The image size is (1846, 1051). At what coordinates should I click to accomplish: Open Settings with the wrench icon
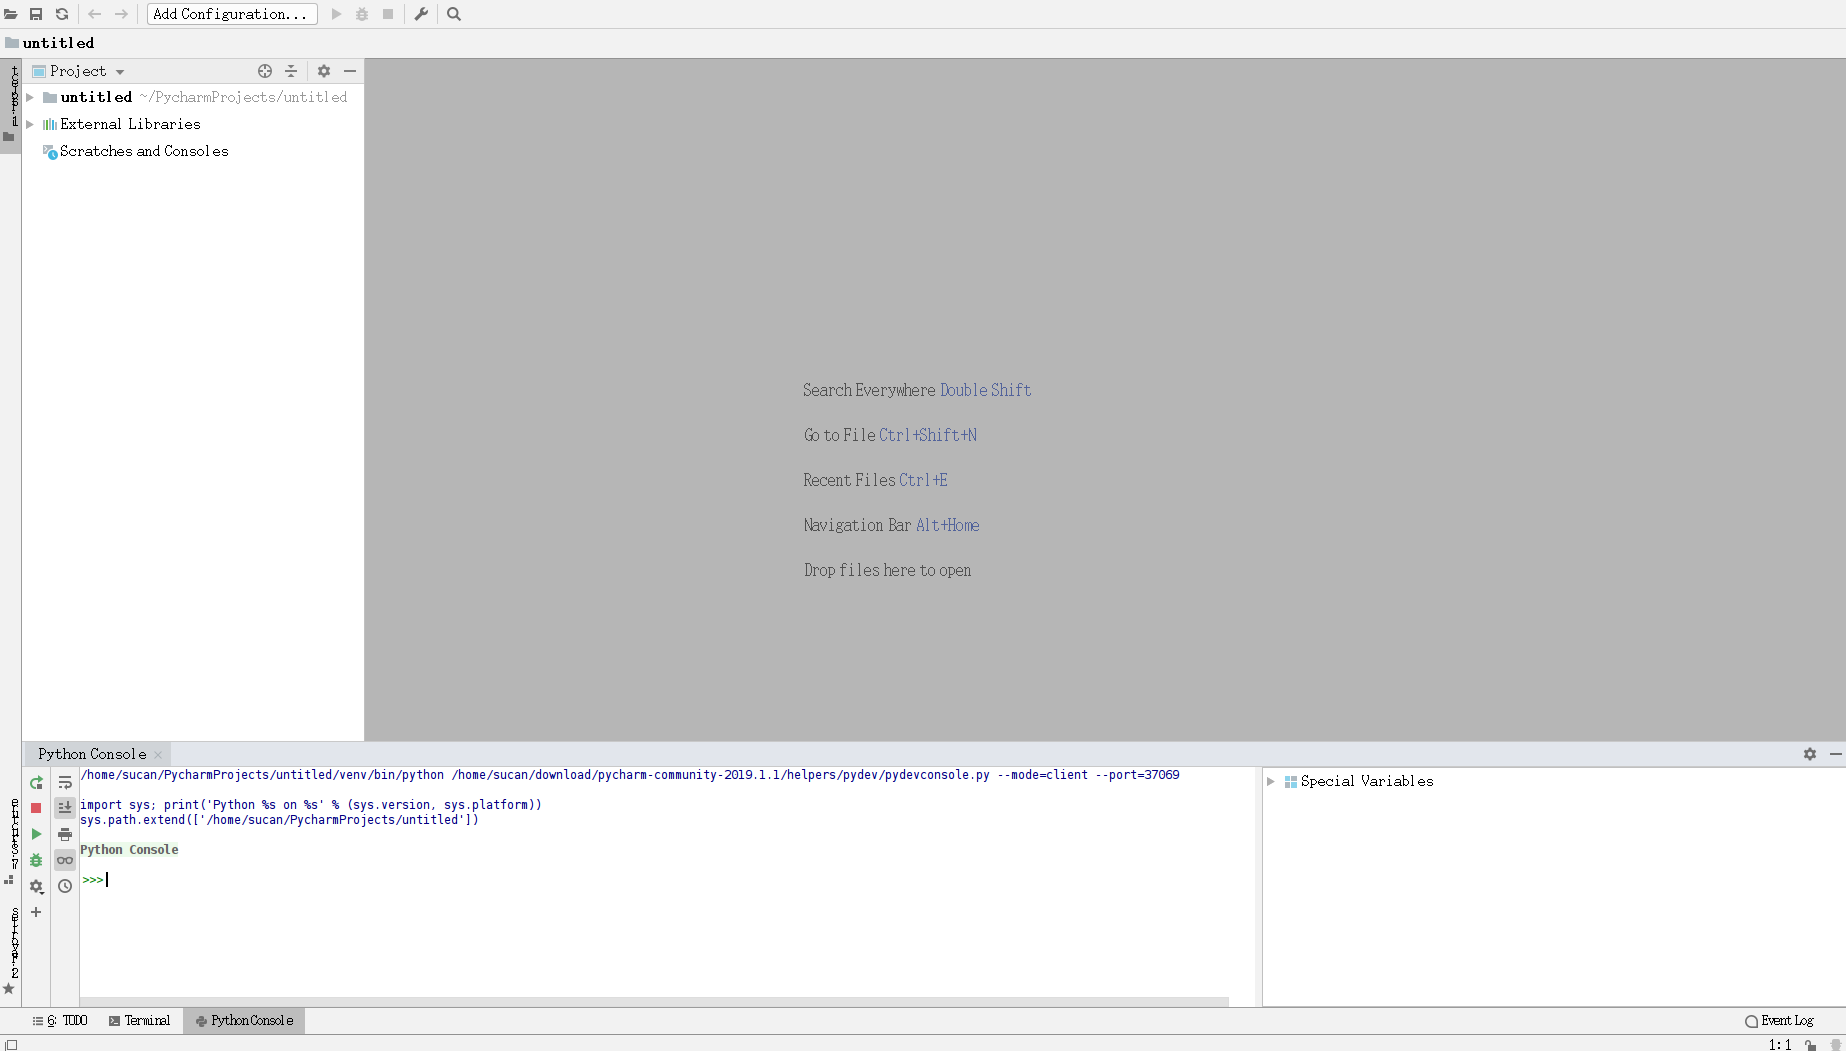coord(421,14)
